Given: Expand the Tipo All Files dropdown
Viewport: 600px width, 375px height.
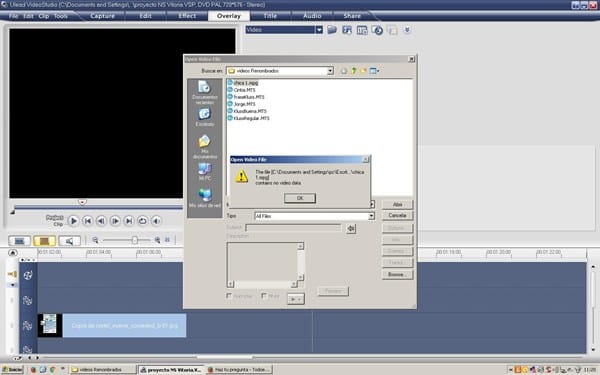Looking at the screenshot, I should [371, 216].
